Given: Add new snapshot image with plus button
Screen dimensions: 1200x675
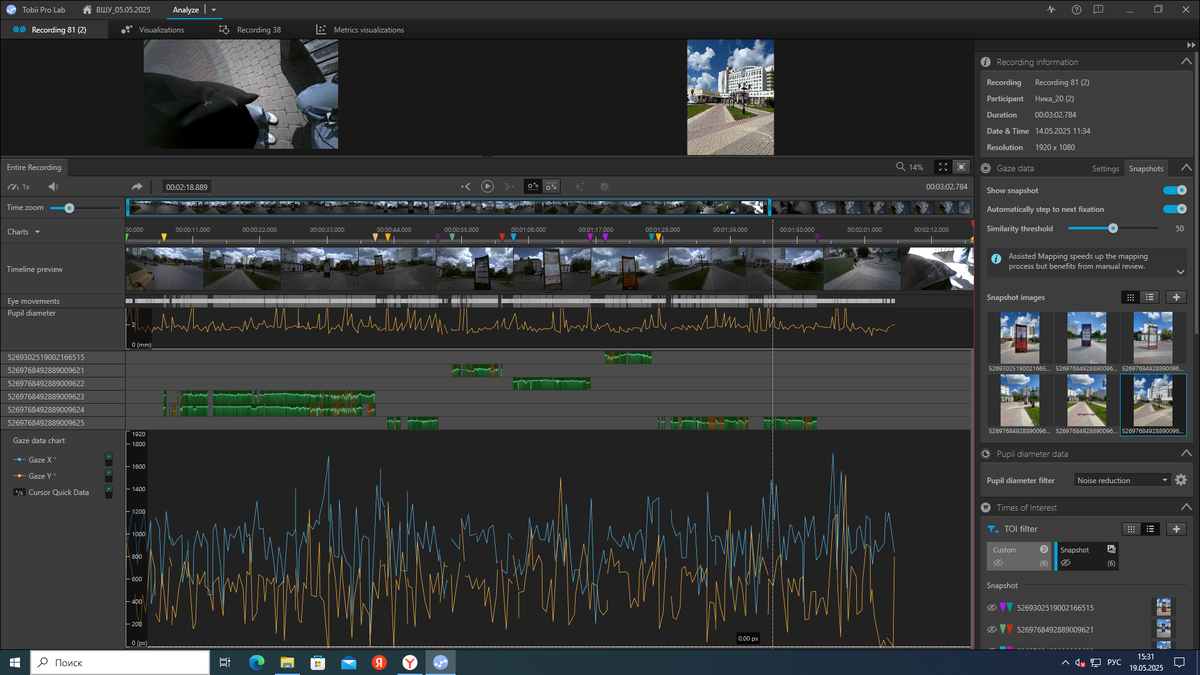Looking at the screenshot, I should [1176, 297].
